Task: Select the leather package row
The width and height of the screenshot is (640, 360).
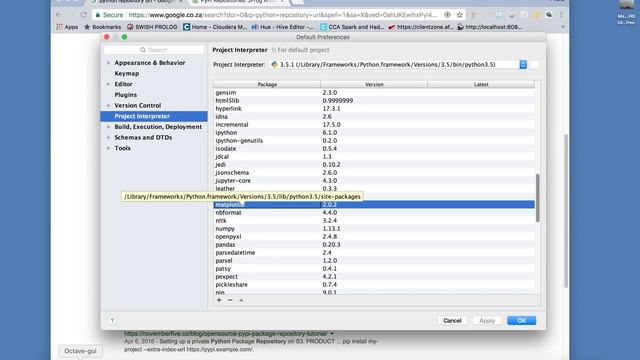Action: pyautogui.click(x=374, y=189)
